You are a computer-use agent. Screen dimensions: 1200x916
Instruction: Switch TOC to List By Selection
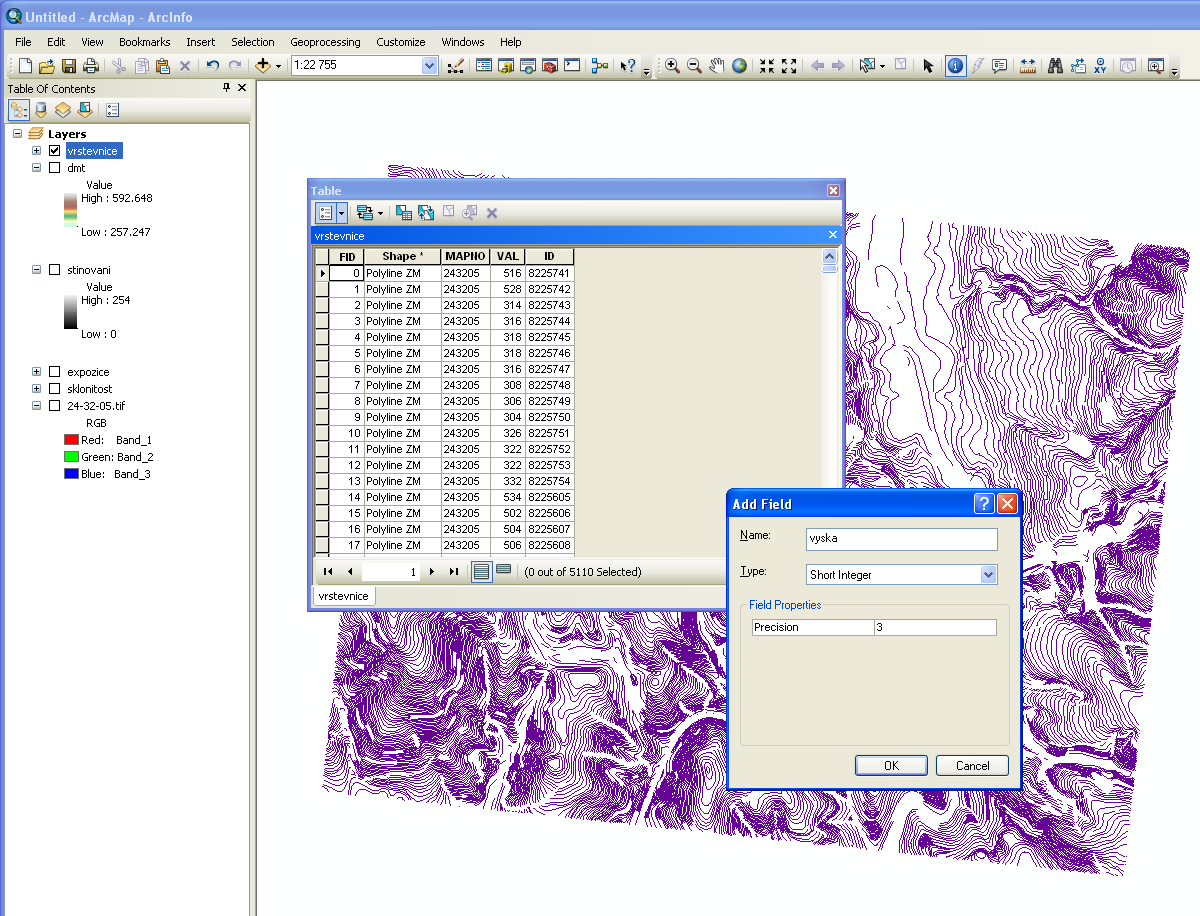pos(85,110)
